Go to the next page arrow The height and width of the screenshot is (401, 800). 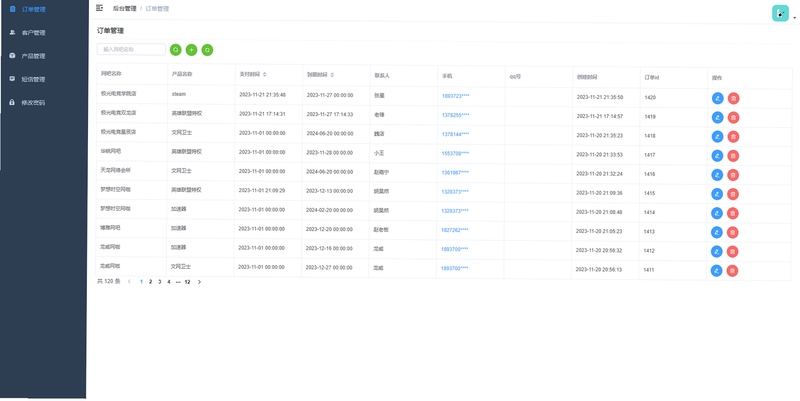pyautogui.click(x=199, y=282)
